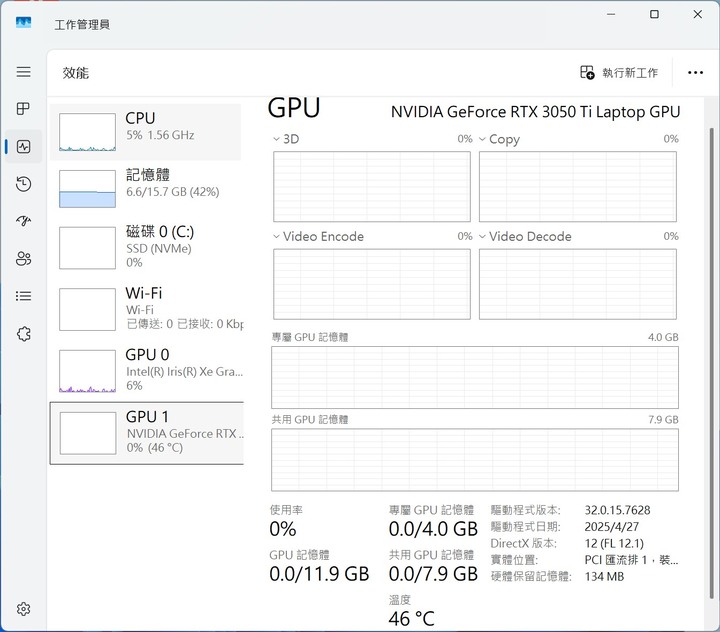
Task: Click the PCI 匯流排 1 location value
Action: tap(631, 560)
